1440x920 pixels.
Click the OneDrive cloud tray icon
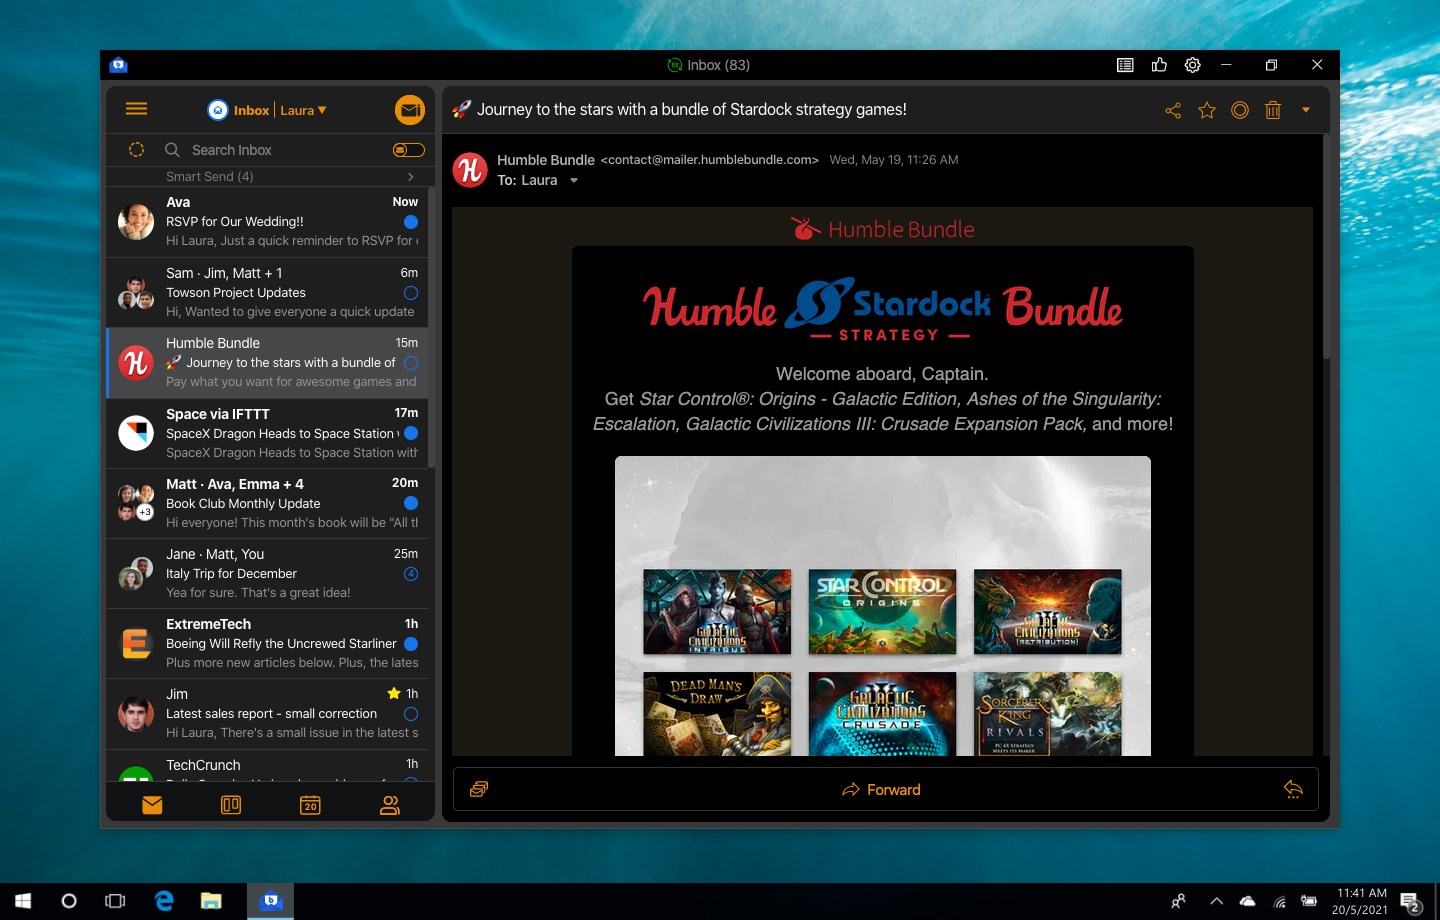tap(1247, 901)
